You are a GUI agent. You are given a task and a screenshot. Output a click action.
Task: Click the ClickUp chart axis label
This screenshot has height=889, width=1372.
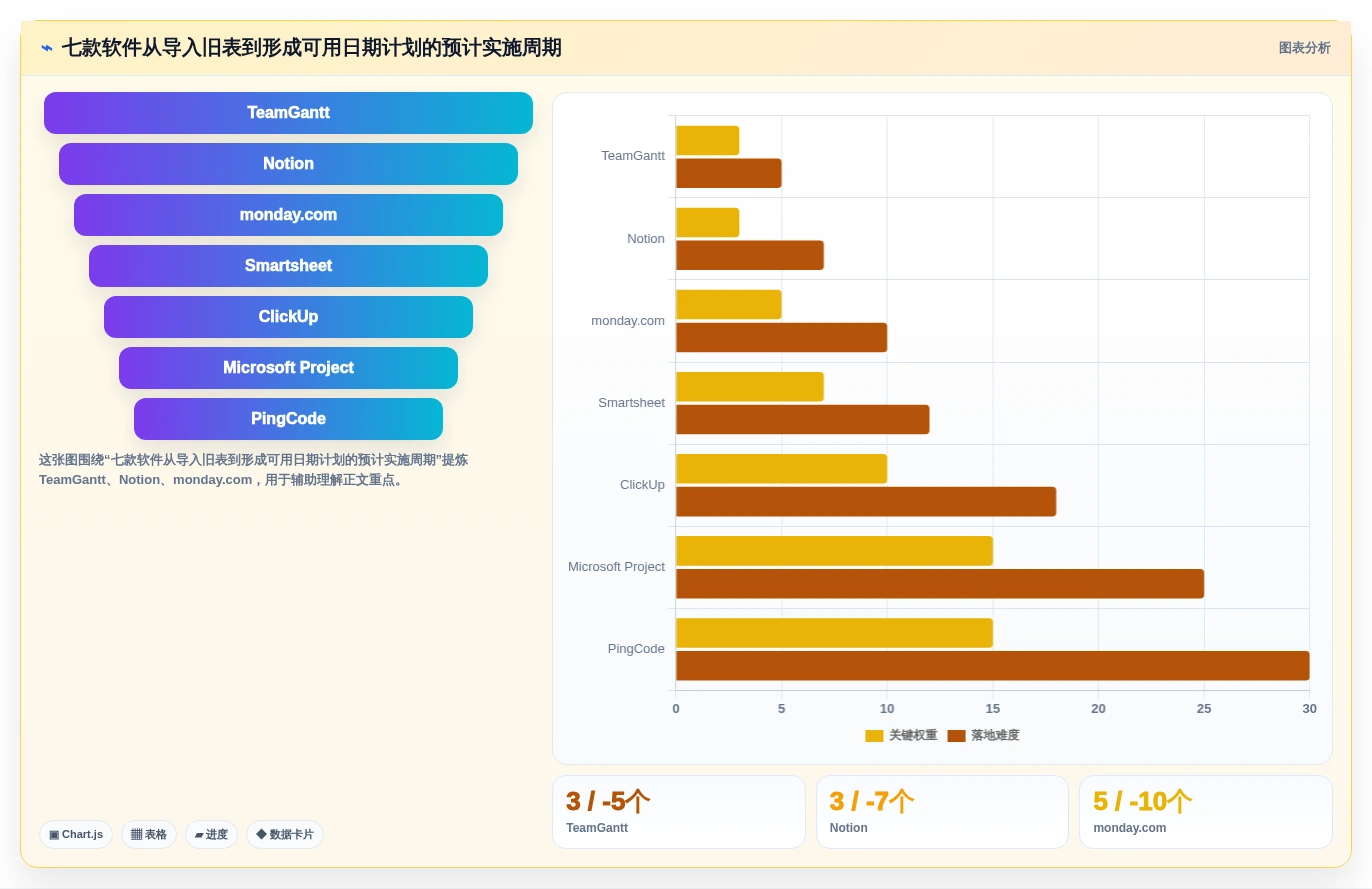(642, 485)
